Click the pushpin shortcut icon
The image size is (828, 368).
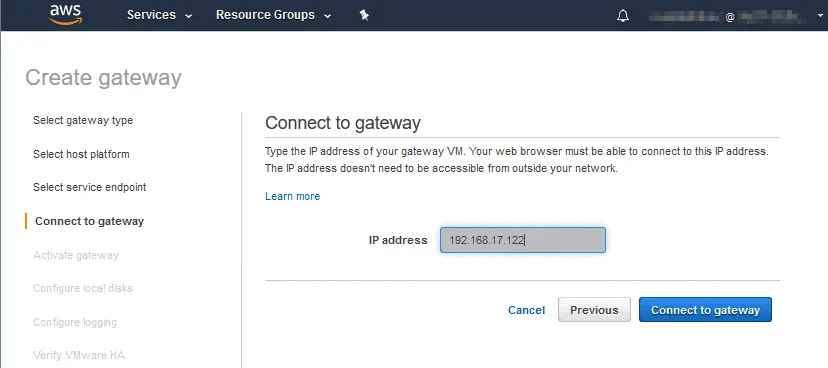(364, 15)
